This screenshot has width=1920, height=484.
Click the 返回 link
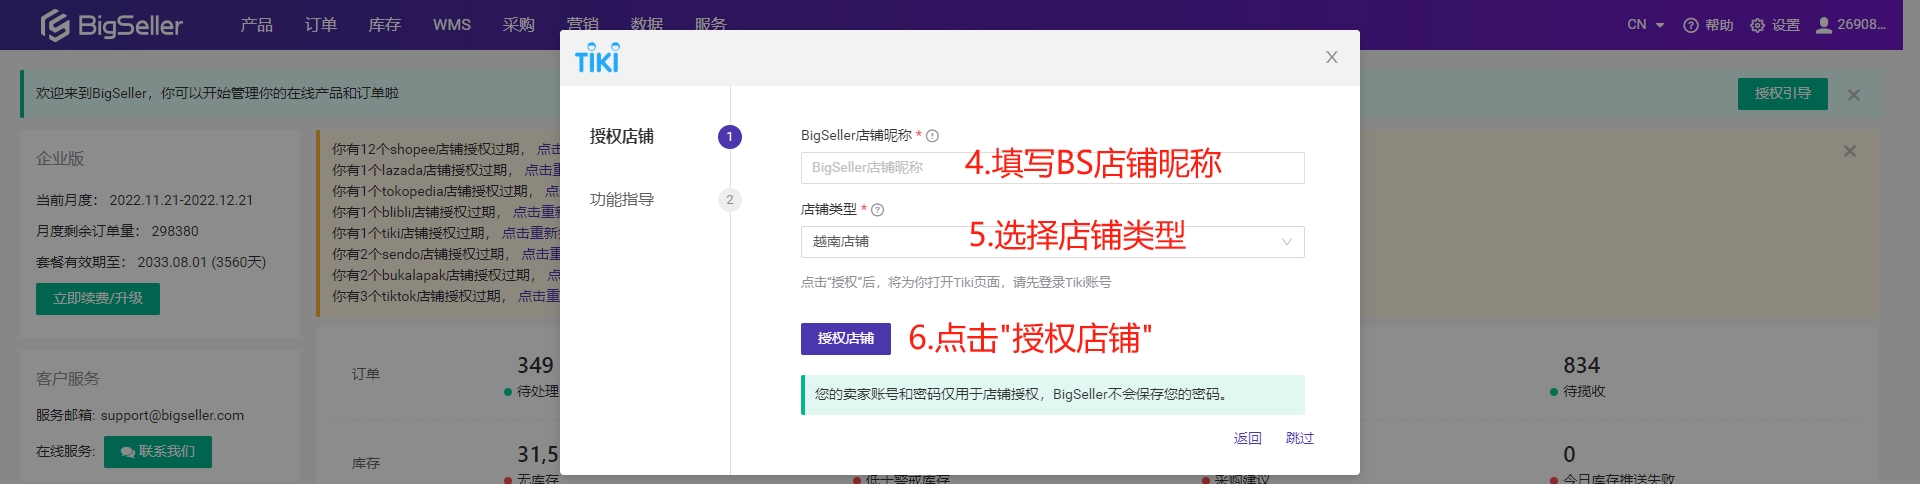1248,438
